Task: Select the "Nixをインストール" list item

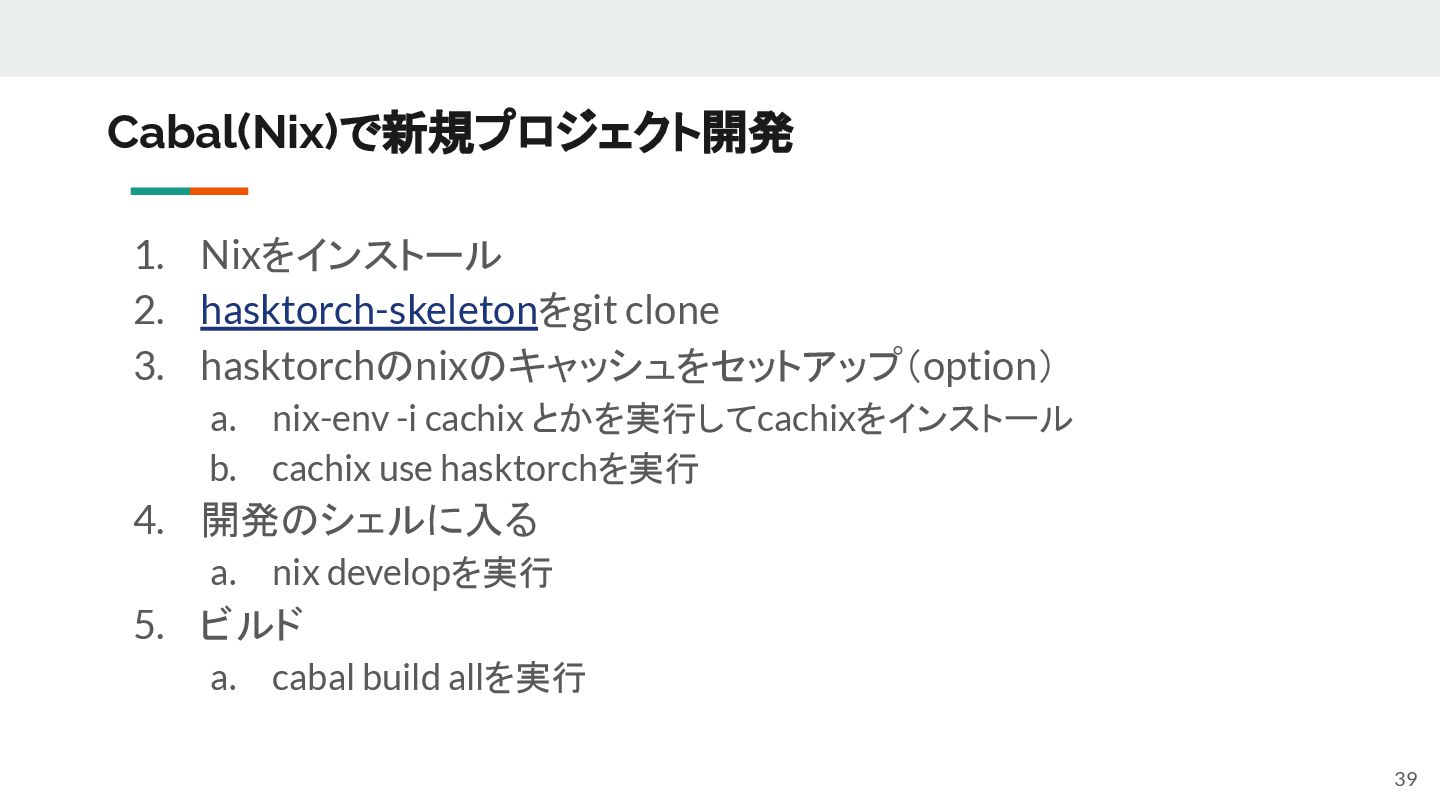Action: point(350,256)
